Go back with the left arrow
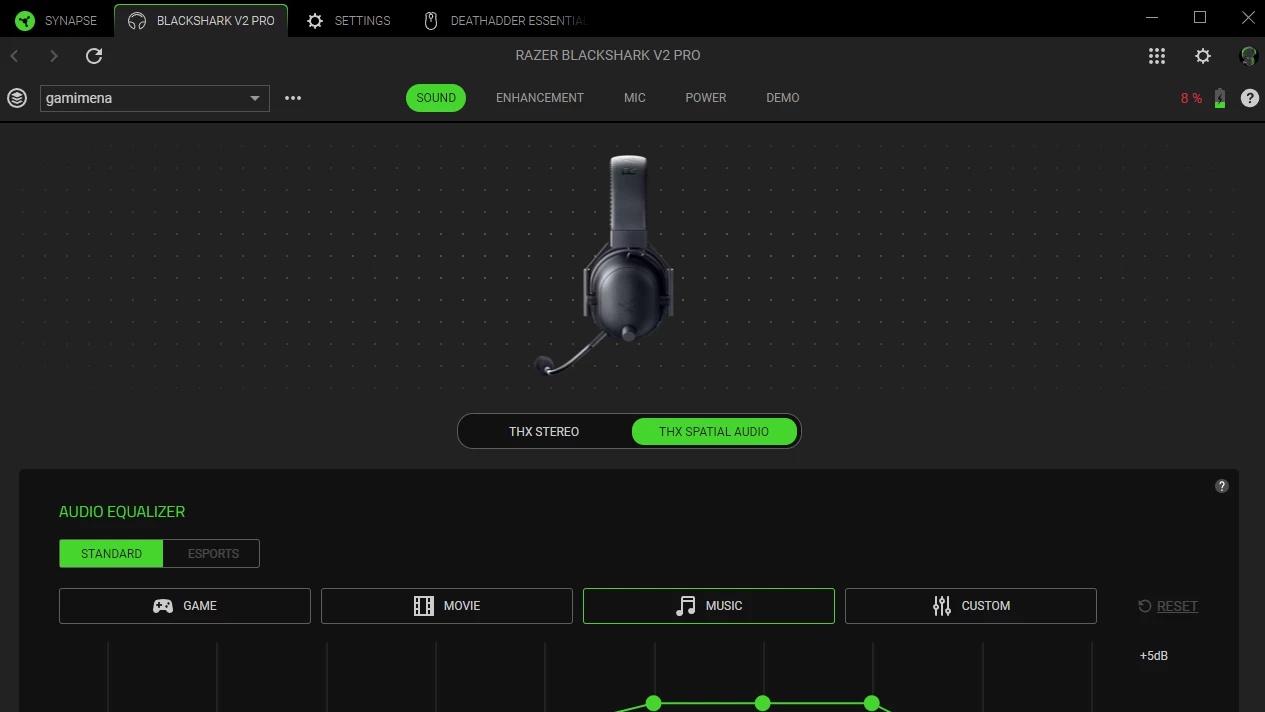 point(15,56)
